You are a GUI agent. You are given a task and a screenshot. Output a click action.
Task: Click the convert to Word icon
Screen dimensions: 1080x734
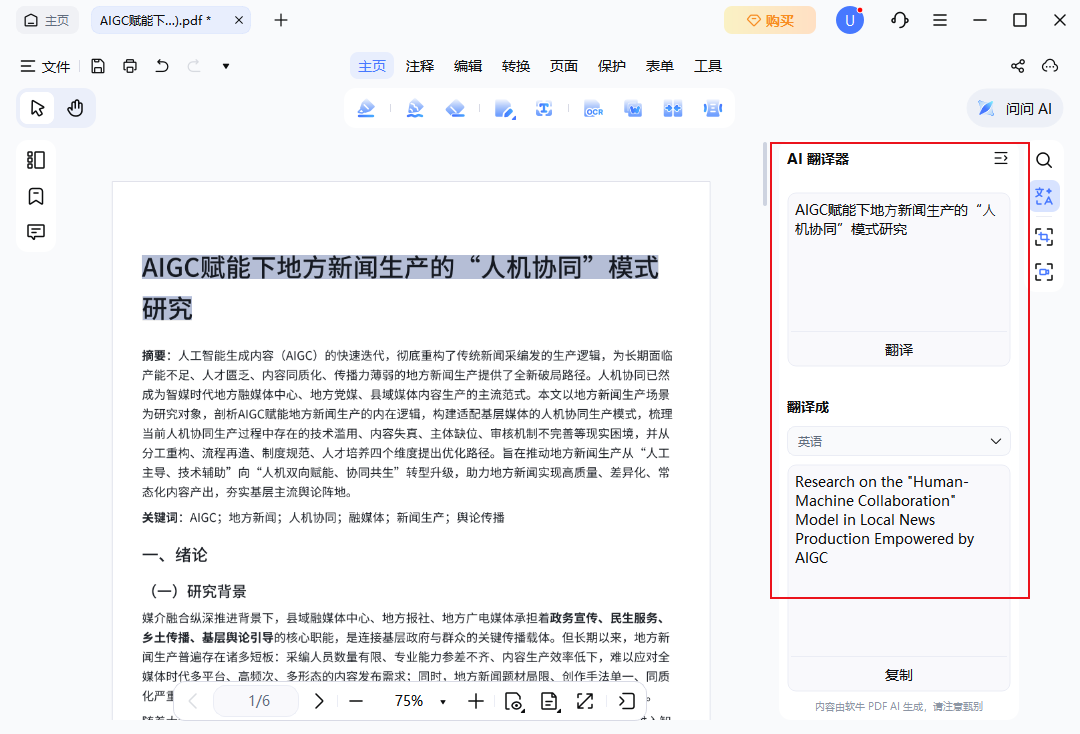pyautogui.click(x=633, y=109)
